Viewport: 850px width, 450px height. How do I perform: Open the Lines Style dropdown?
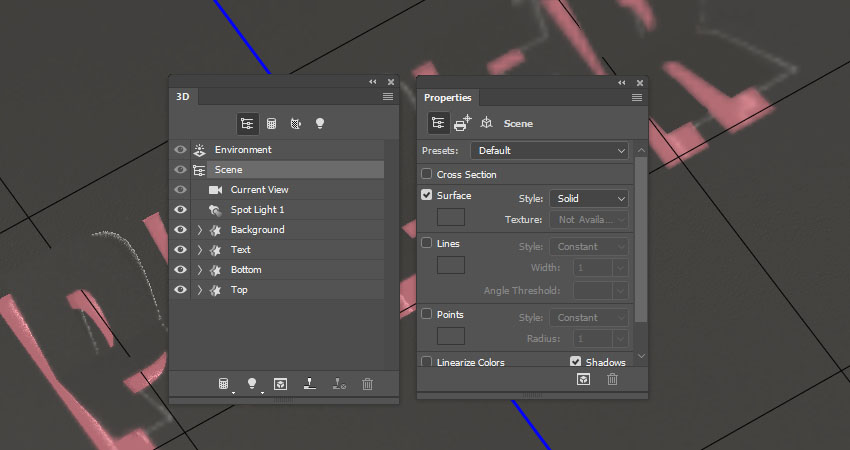point(589,247)
